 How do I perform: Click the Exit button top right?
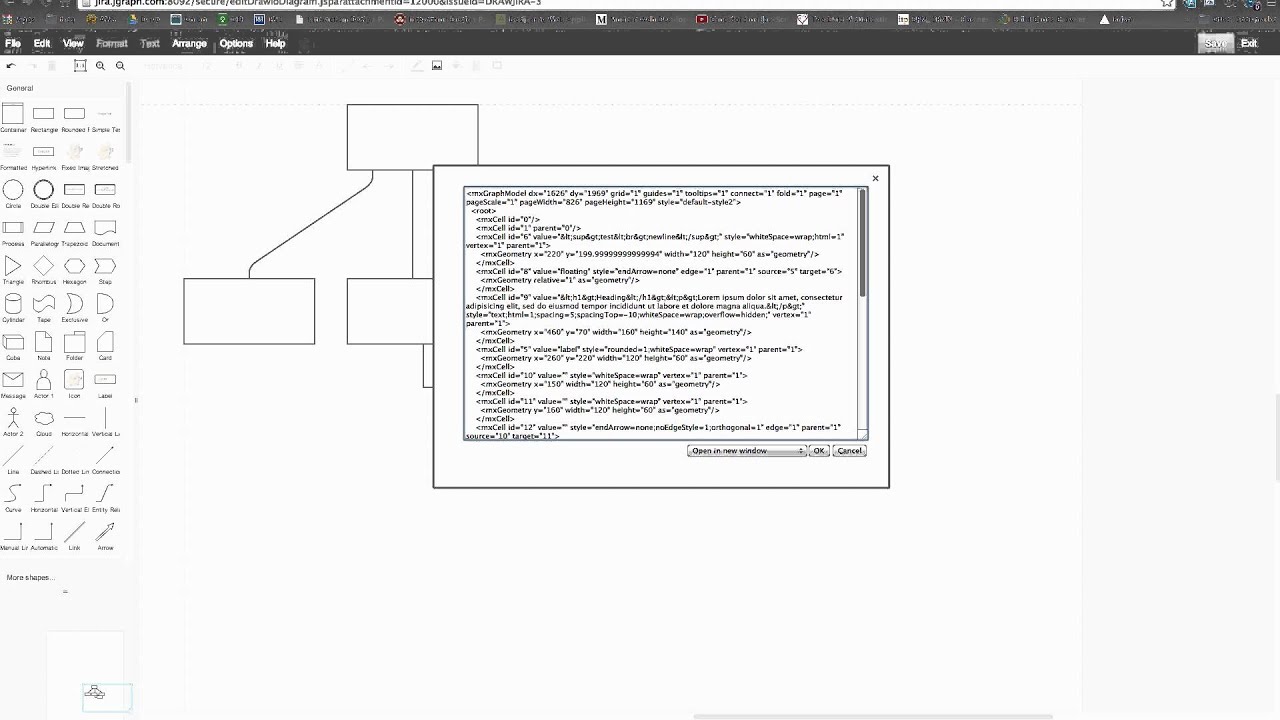[1249, 43]
